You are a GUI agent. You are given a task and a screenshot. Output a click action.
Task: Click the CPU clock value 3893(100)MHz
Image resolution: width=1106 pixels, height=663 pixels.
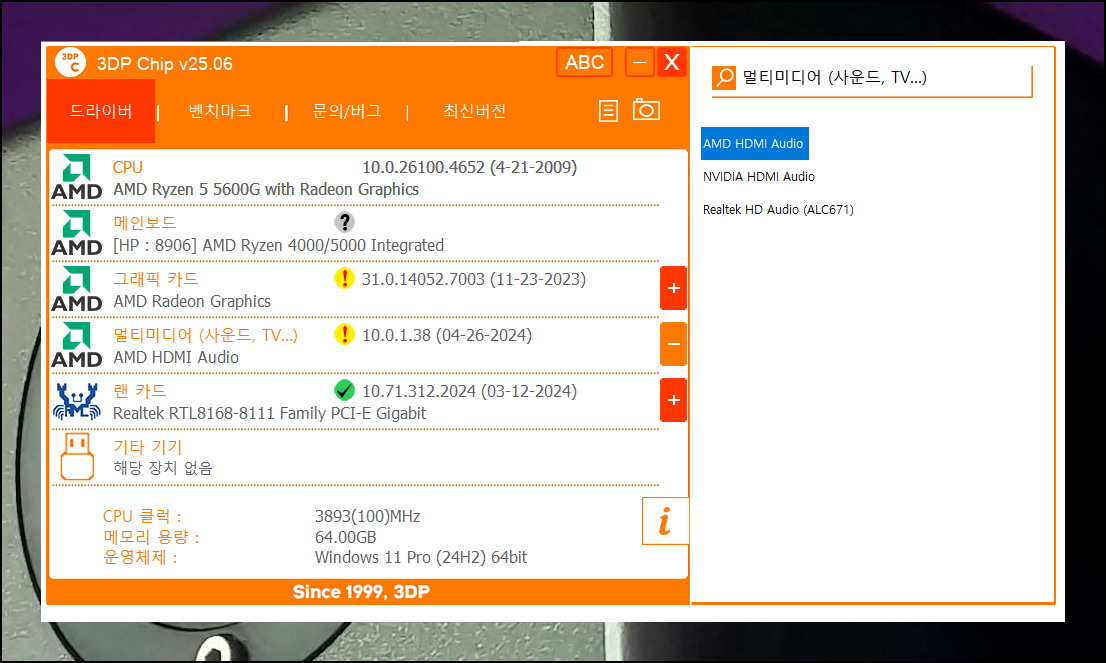(x=367, y=516)
